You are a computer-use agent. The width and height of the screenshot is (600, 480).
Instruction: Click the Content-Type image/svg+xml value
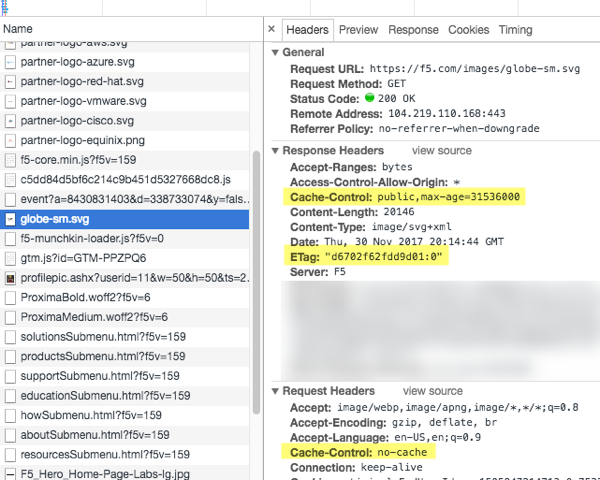tap(412, 227)
